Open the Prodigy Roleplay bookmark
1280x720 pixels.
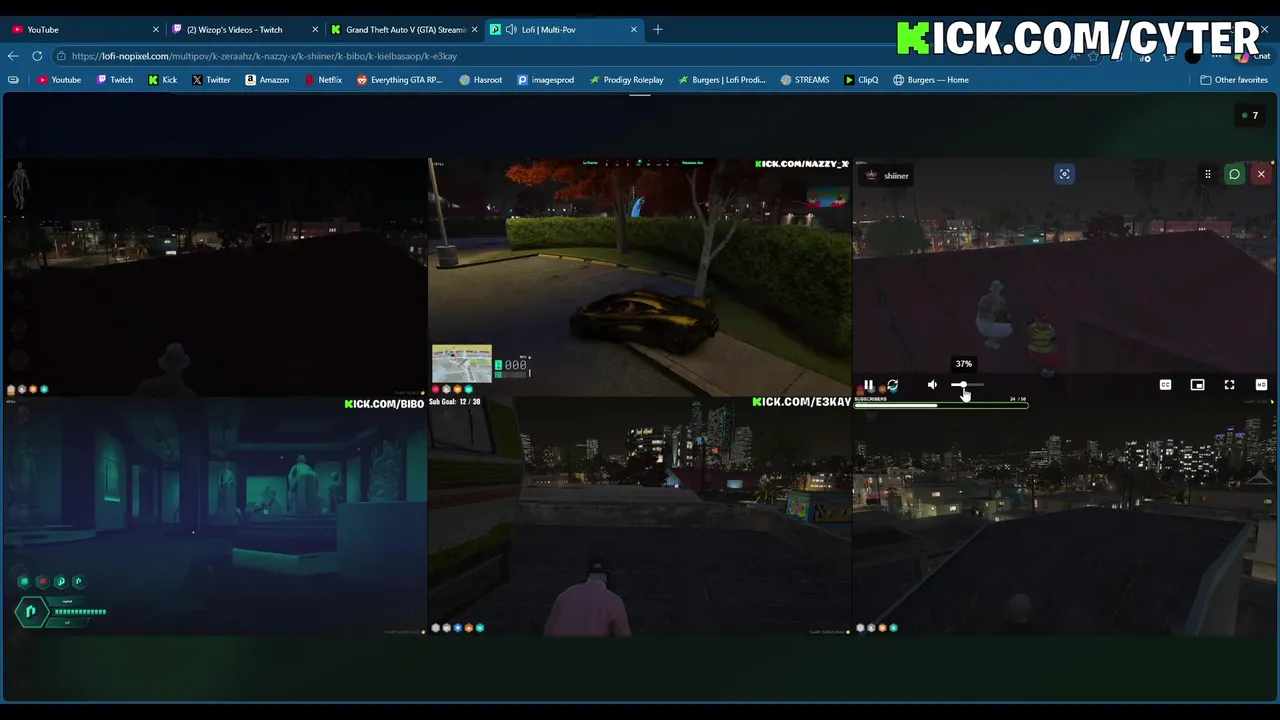point(626,80)
